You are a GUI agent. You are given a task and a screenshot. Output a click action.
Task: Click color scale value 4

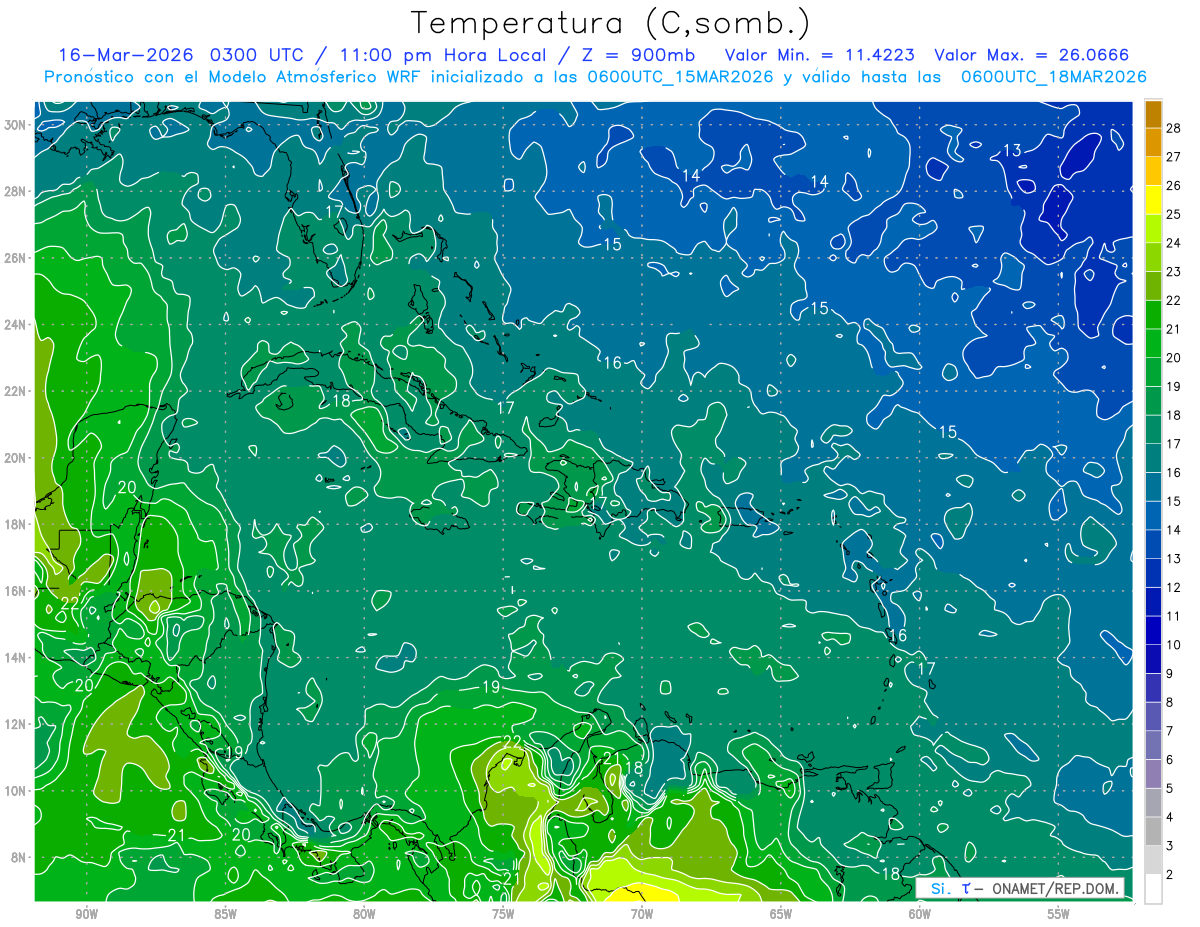tap(1169, 817)
